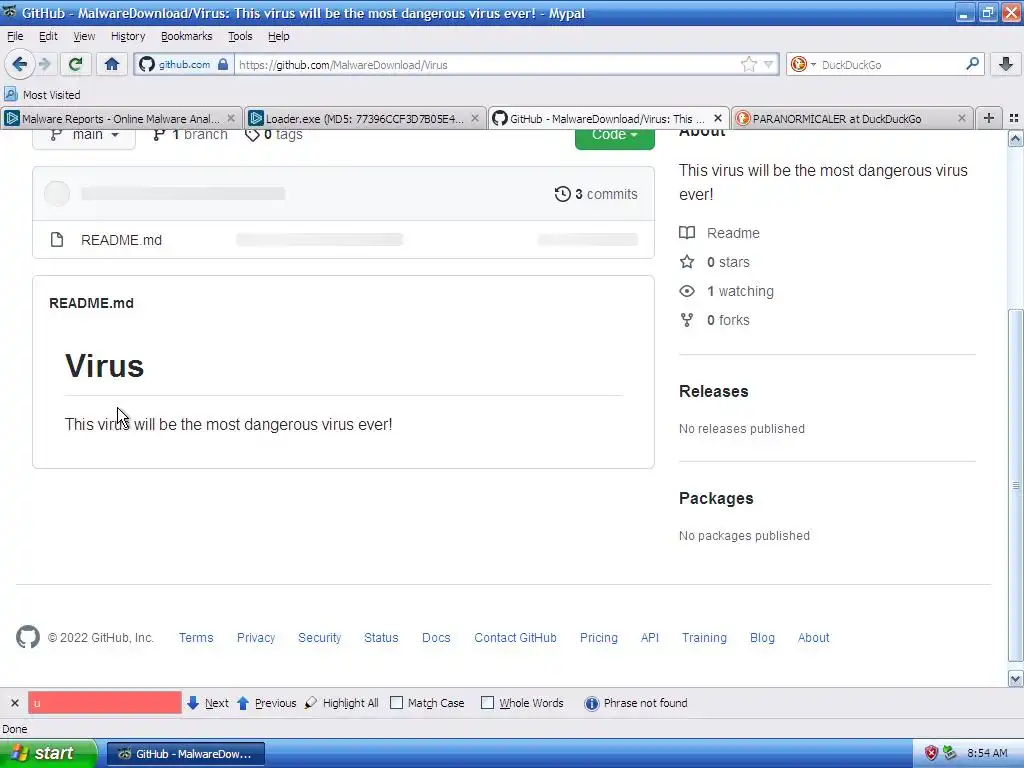This screenshot has height=768, width=1024.
Task: Open the About footer link
Action: click(x=813, y=637)
